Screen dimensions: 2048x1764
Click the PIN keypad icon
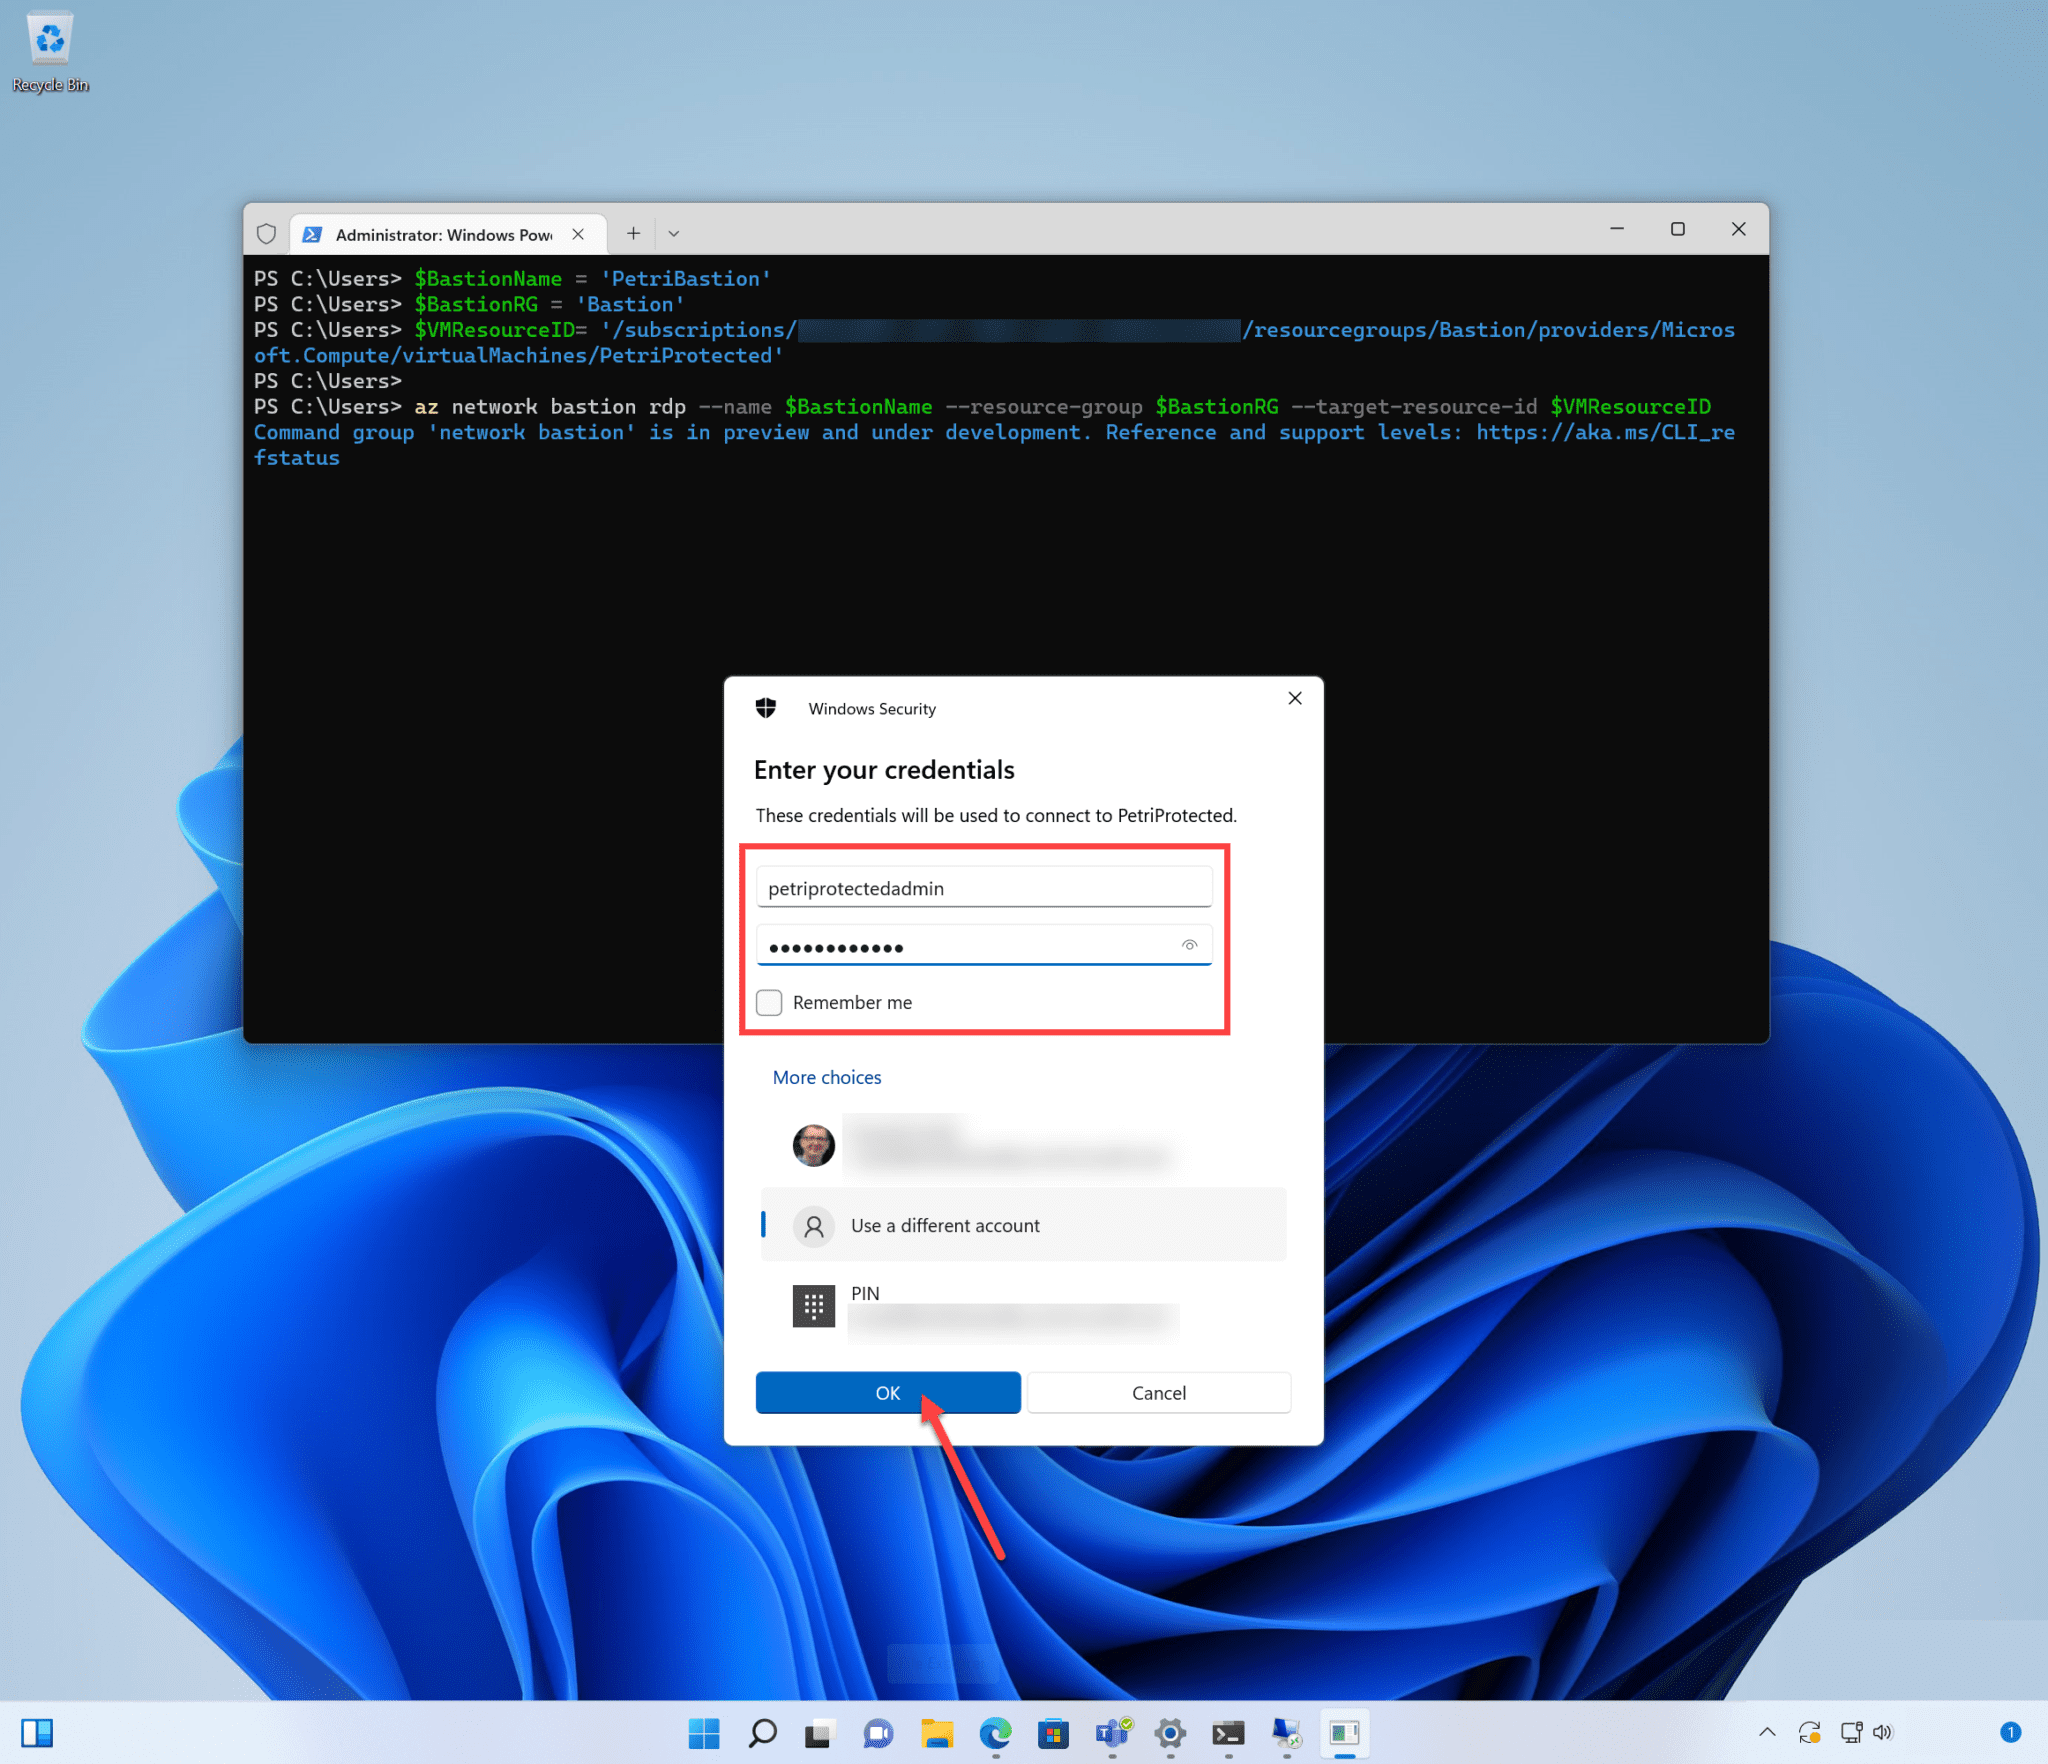(x=813, y=1306)
